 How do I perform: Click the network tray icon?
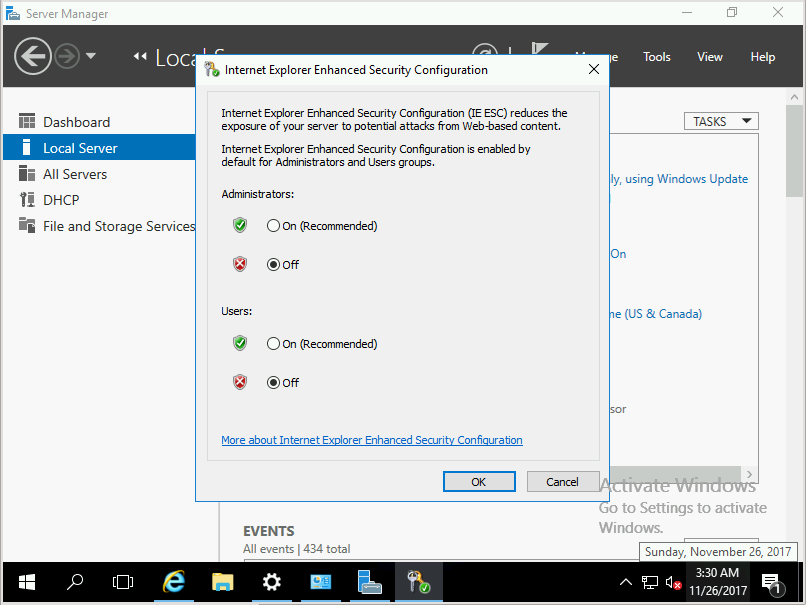[650, 583]
